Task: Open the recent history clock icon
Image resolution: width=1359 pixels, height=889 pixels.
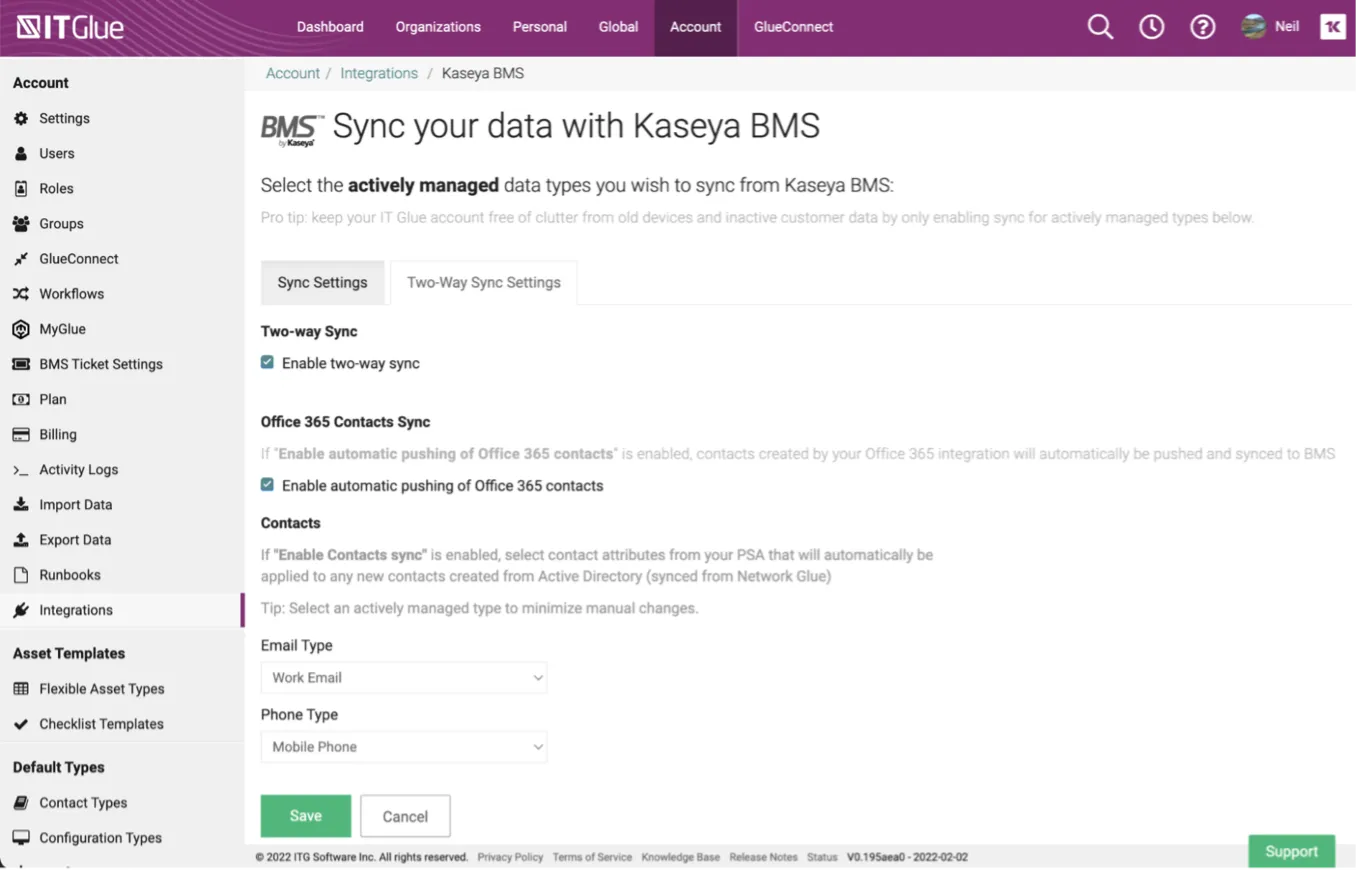Action: pos(1151,27)
